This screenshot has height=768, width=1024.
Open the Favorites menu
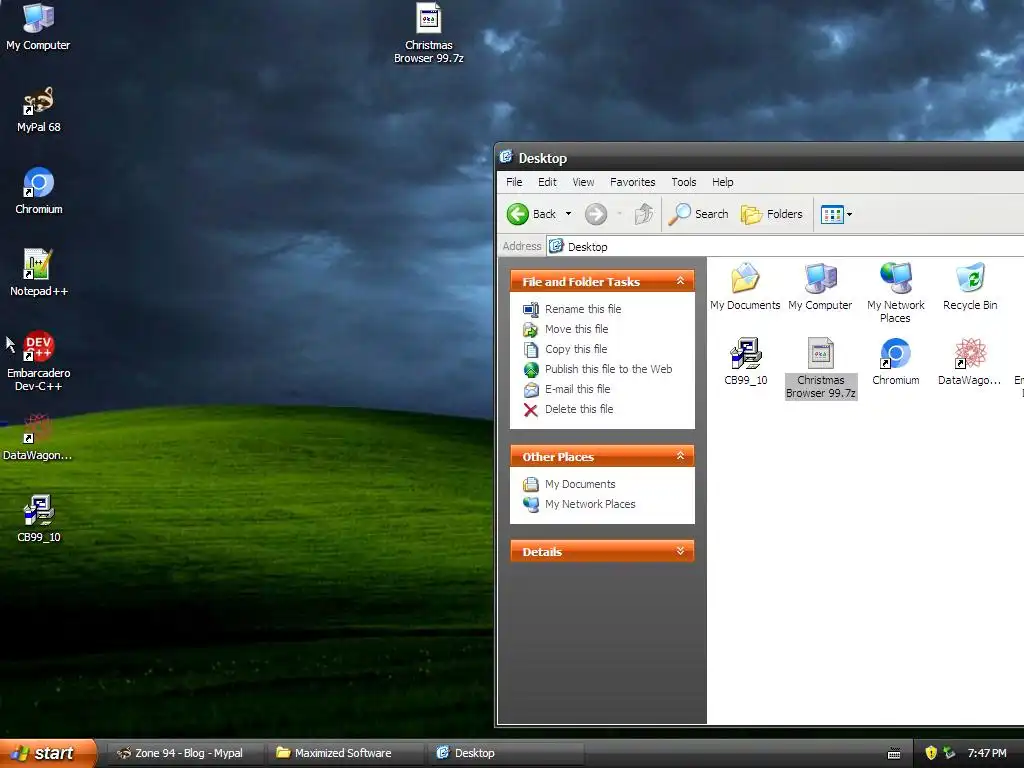point(632,182)
